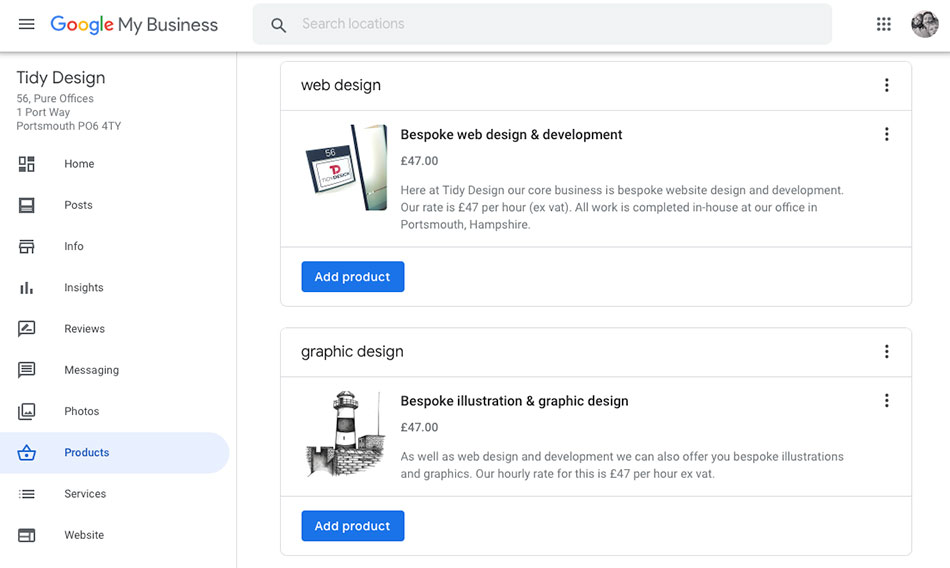Open the office sign product thumbnail
950x568 pixels.
(x=346, y=167)
